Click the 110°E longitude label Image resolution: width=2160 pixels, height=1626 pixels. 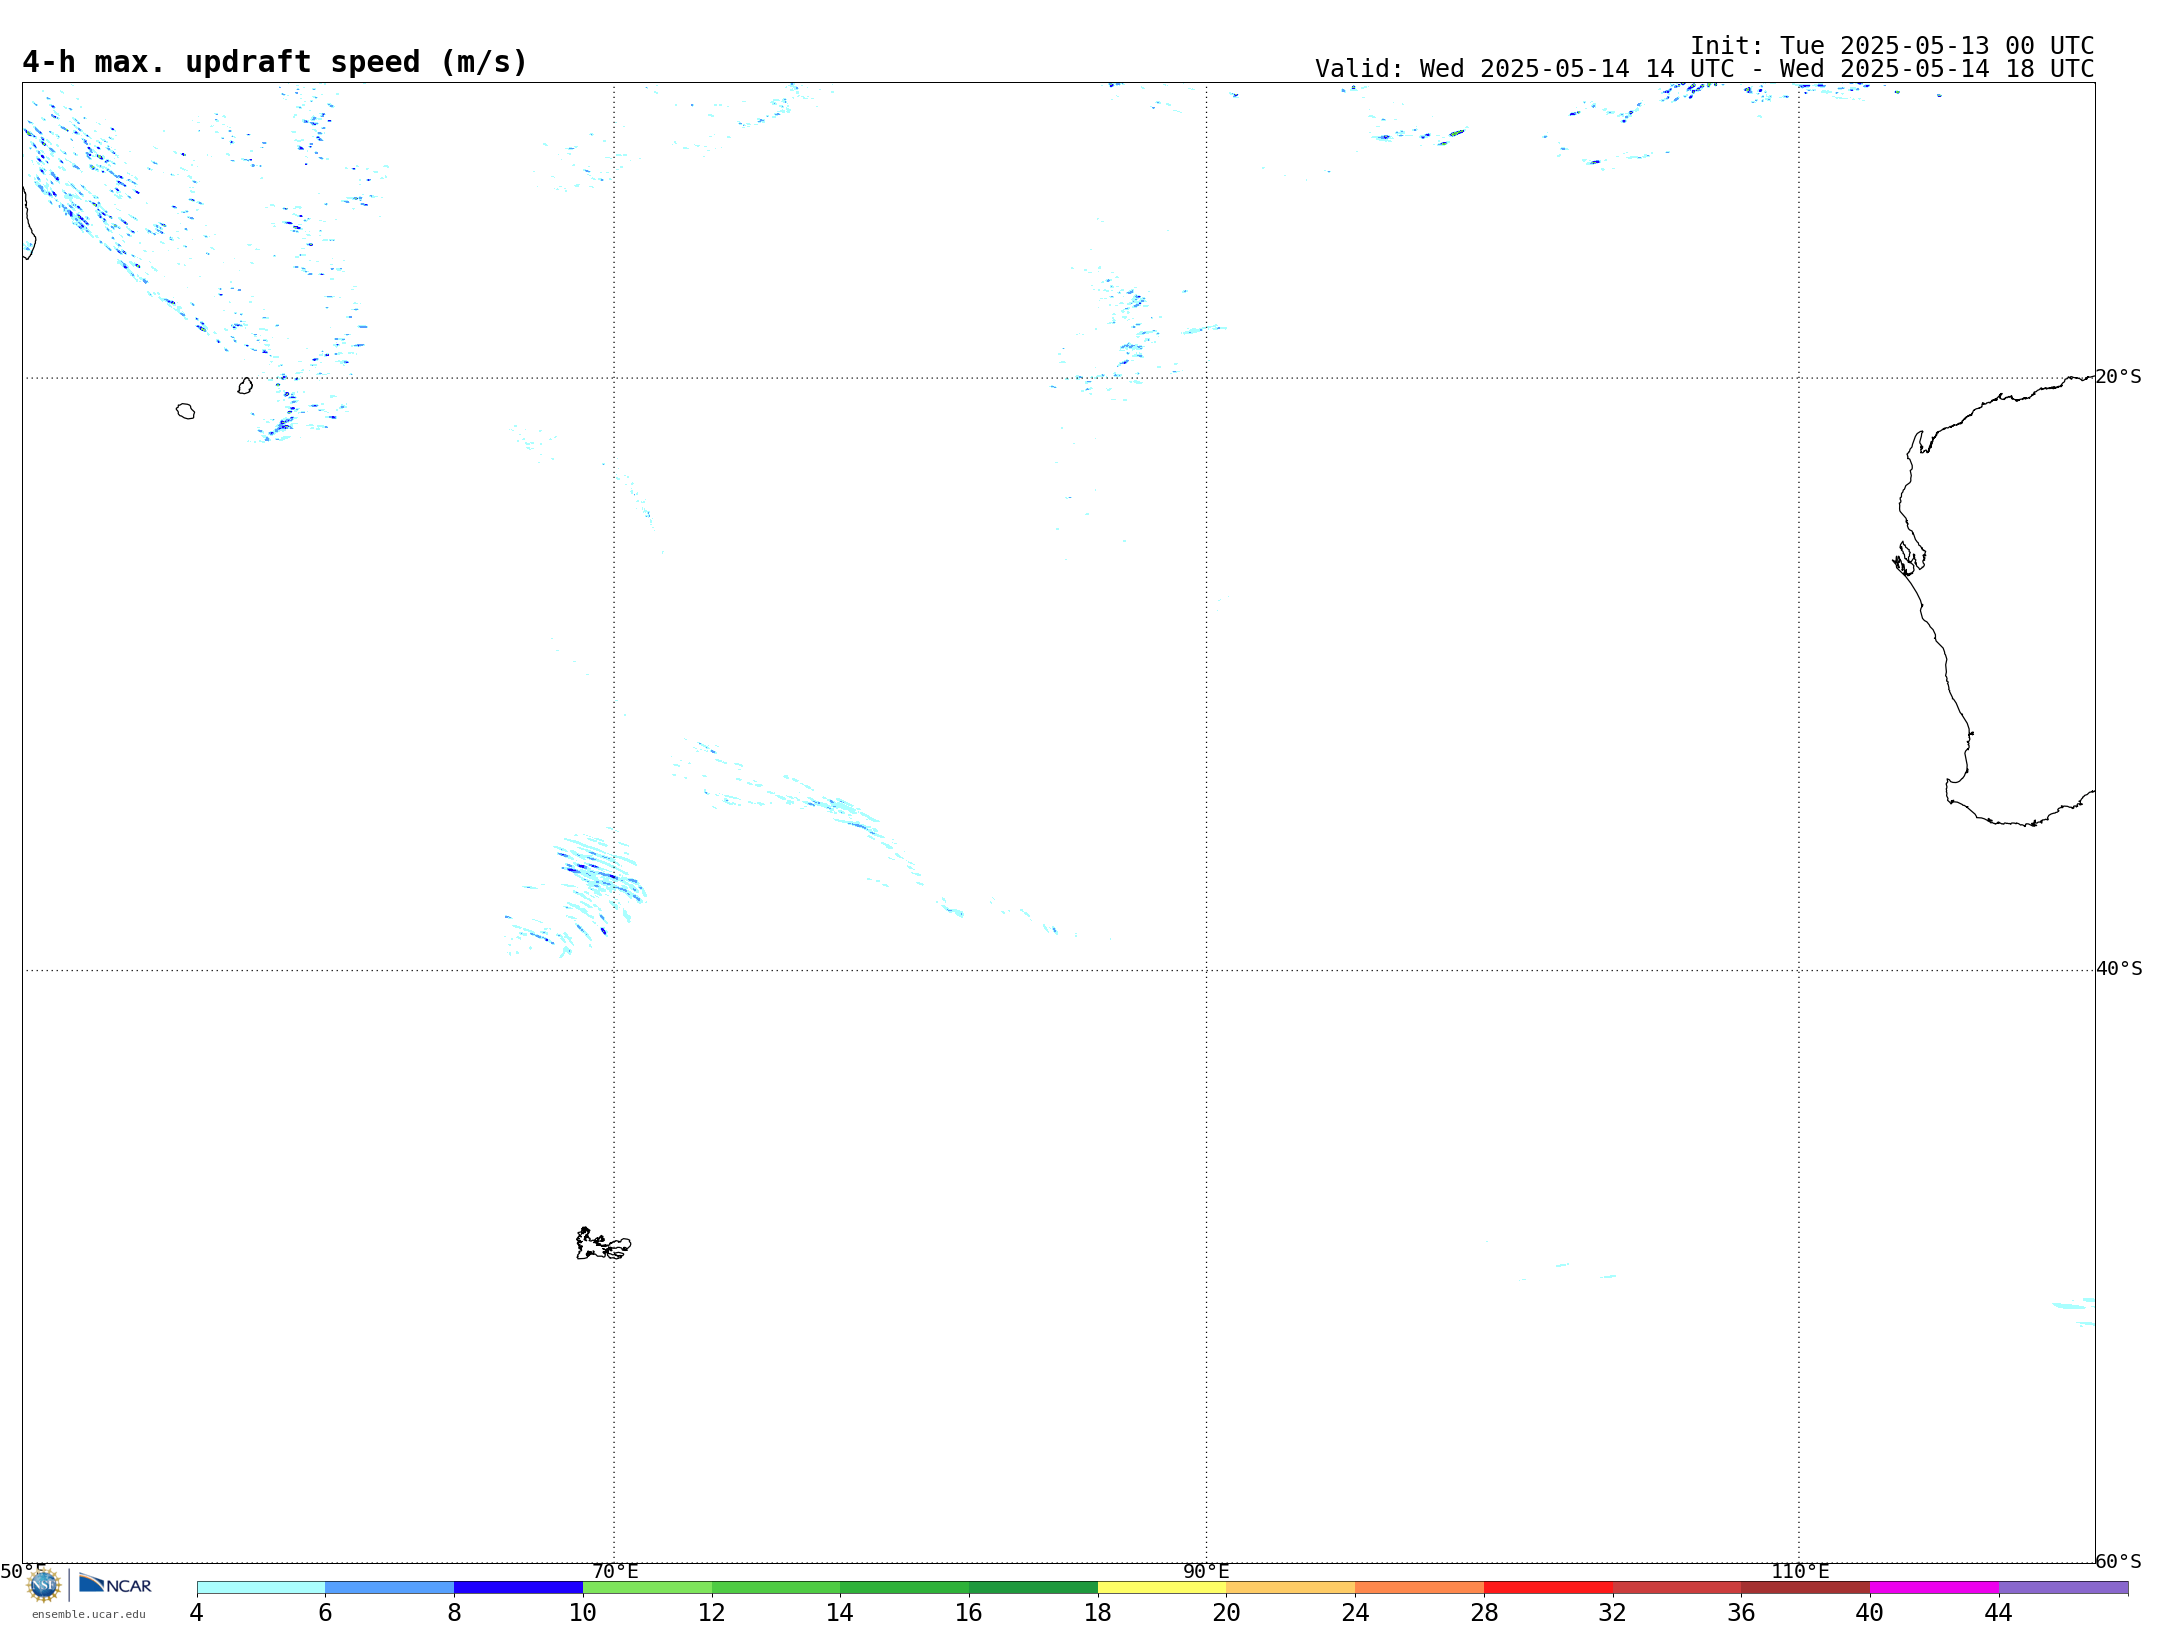pos(1800,1571)
